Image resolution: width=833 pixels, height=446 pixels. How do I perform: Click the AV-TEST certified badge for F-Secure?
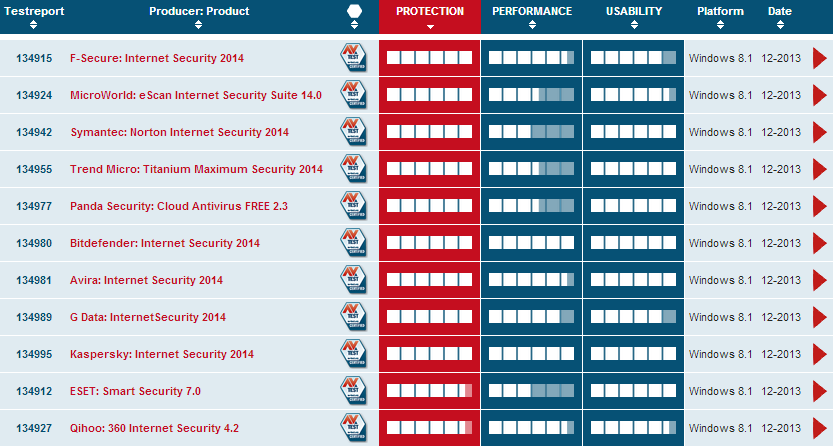(352, 58)
